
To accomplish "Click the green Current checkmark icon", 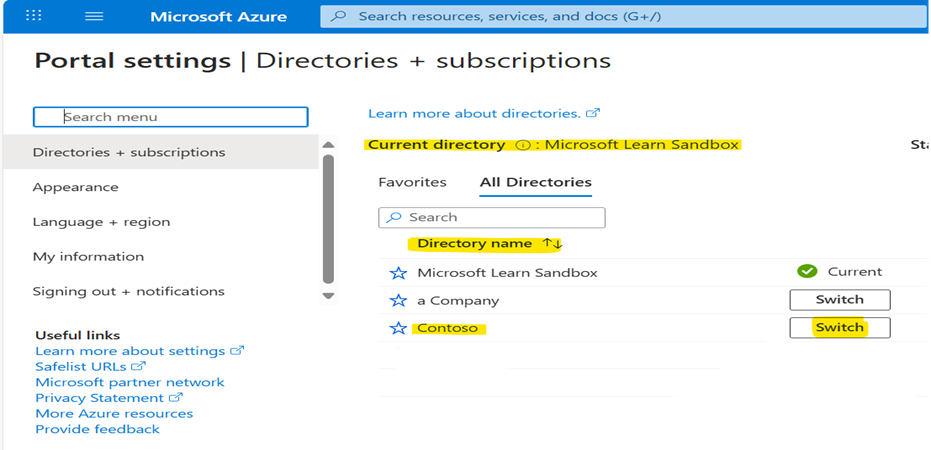I will [806, 272].
